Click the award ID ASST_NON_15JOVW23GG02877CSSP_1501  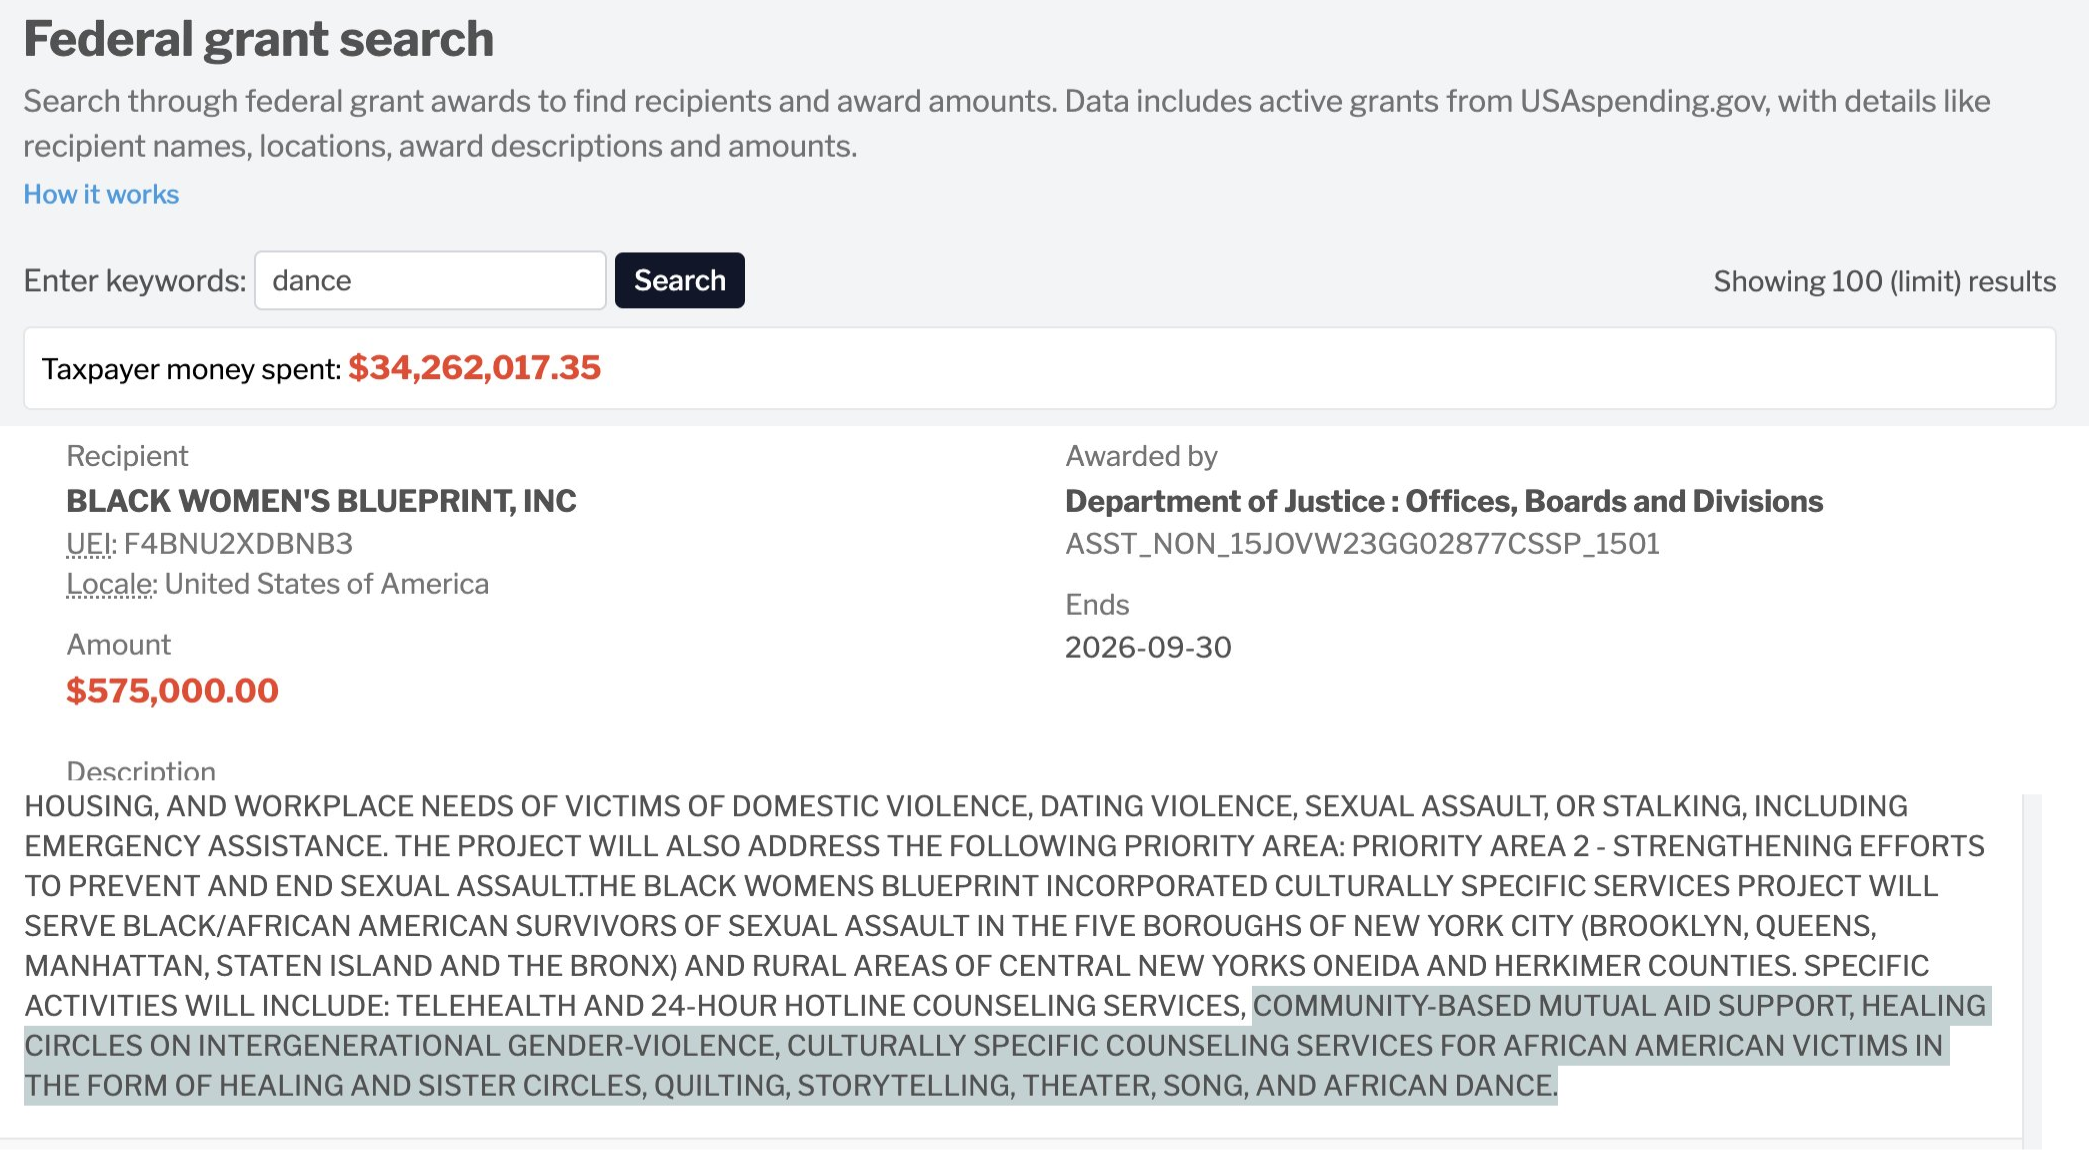(1362, 544)
